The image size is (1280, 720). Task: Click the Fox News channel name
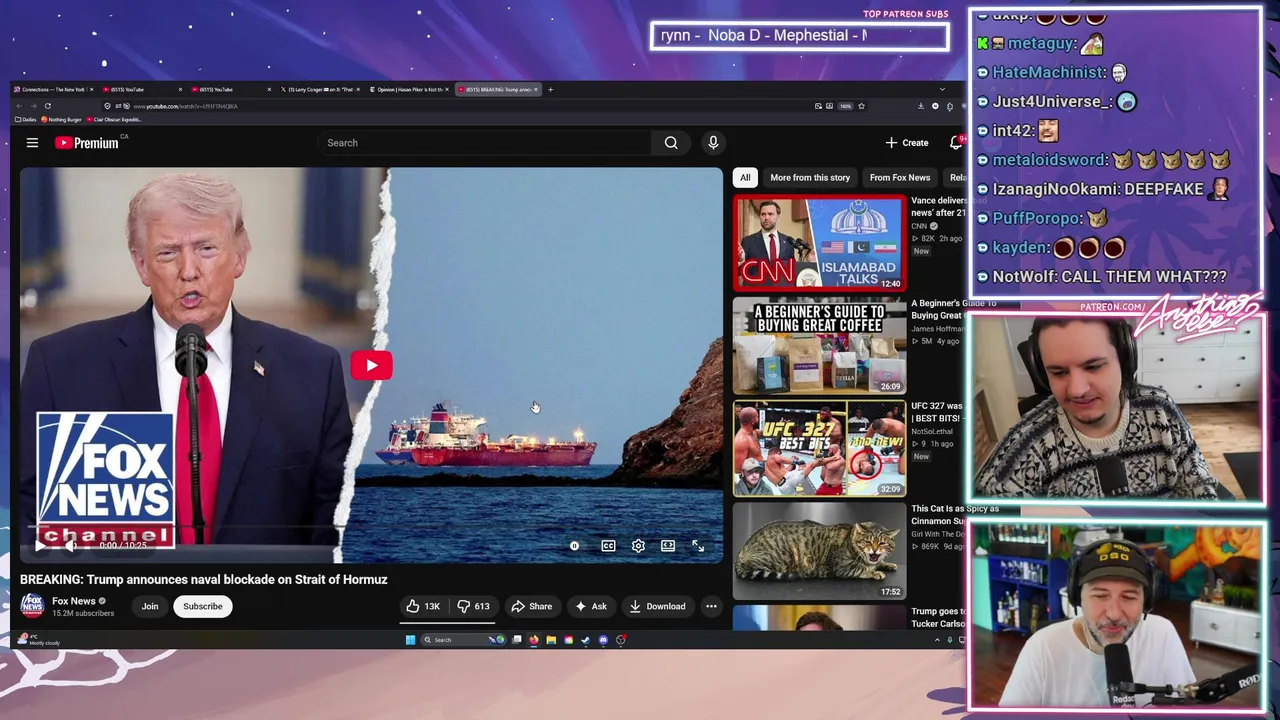(x=73, y=601)
